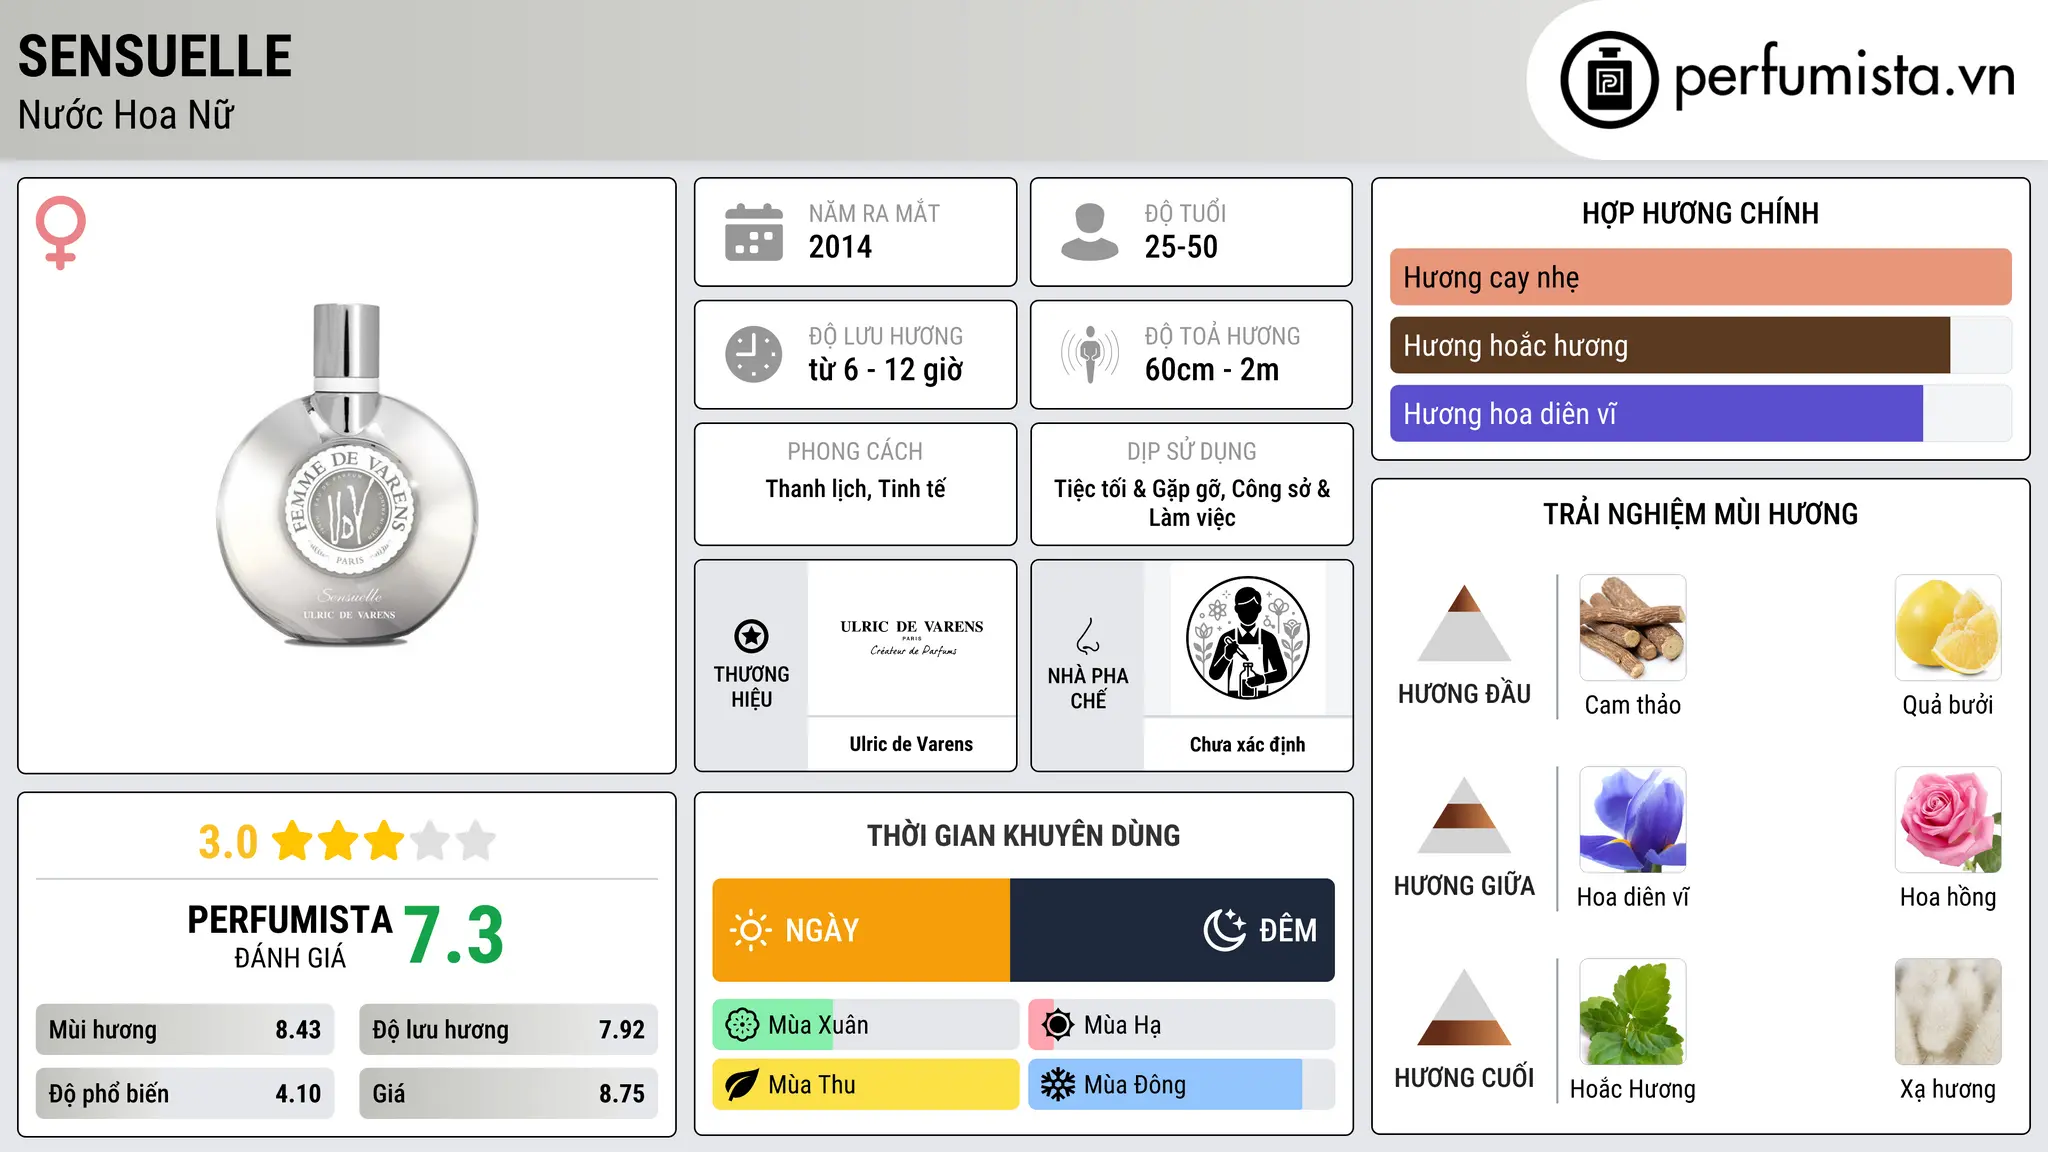Viewport: 2048px width, 1152px height.
Task: Click the sun icon next to Ngày
Action: click(x=750, y=930)
